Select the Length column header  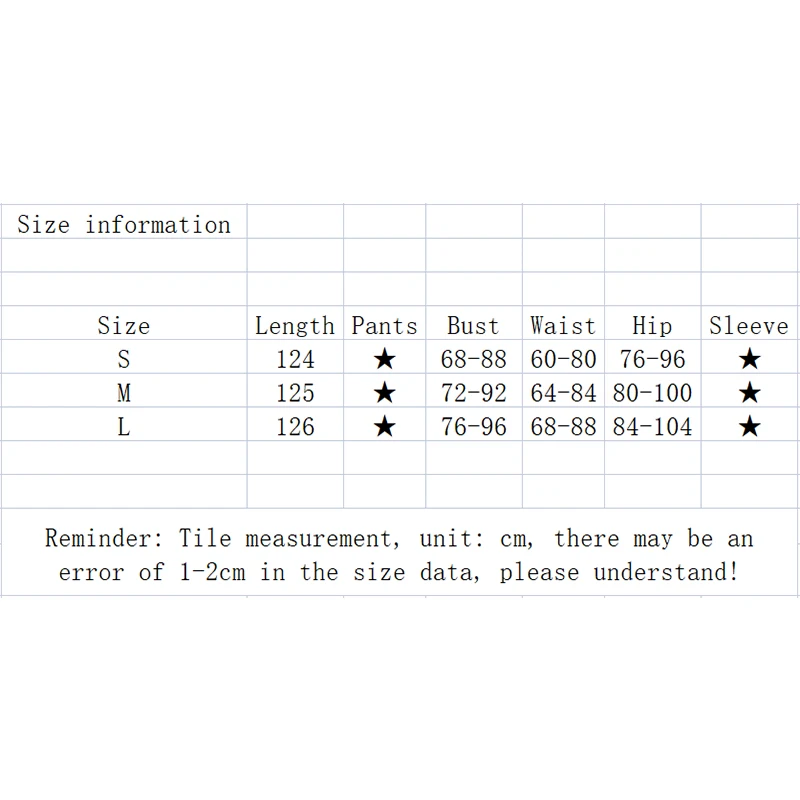click(295, 326)
